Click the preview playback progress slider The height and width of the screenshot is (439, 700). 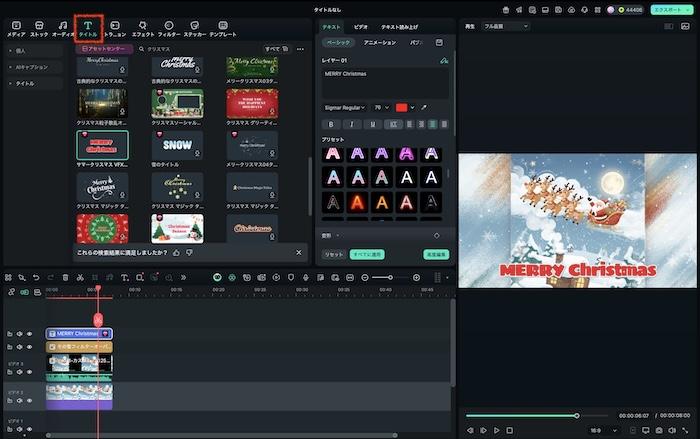536,416
